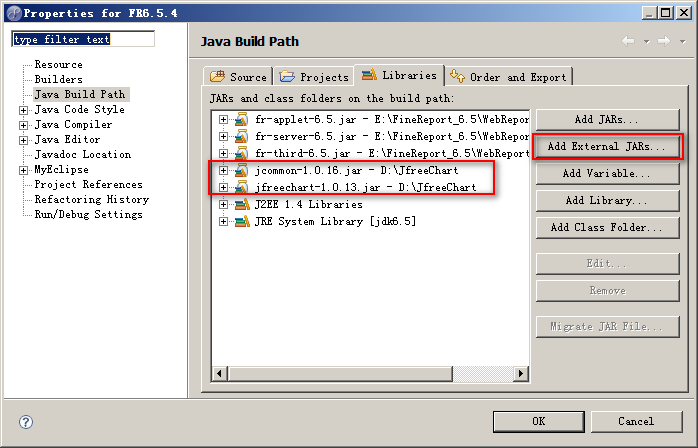Click the JRE System Library books icon
This screenshot has width=698, height=448.
(242, 221)
